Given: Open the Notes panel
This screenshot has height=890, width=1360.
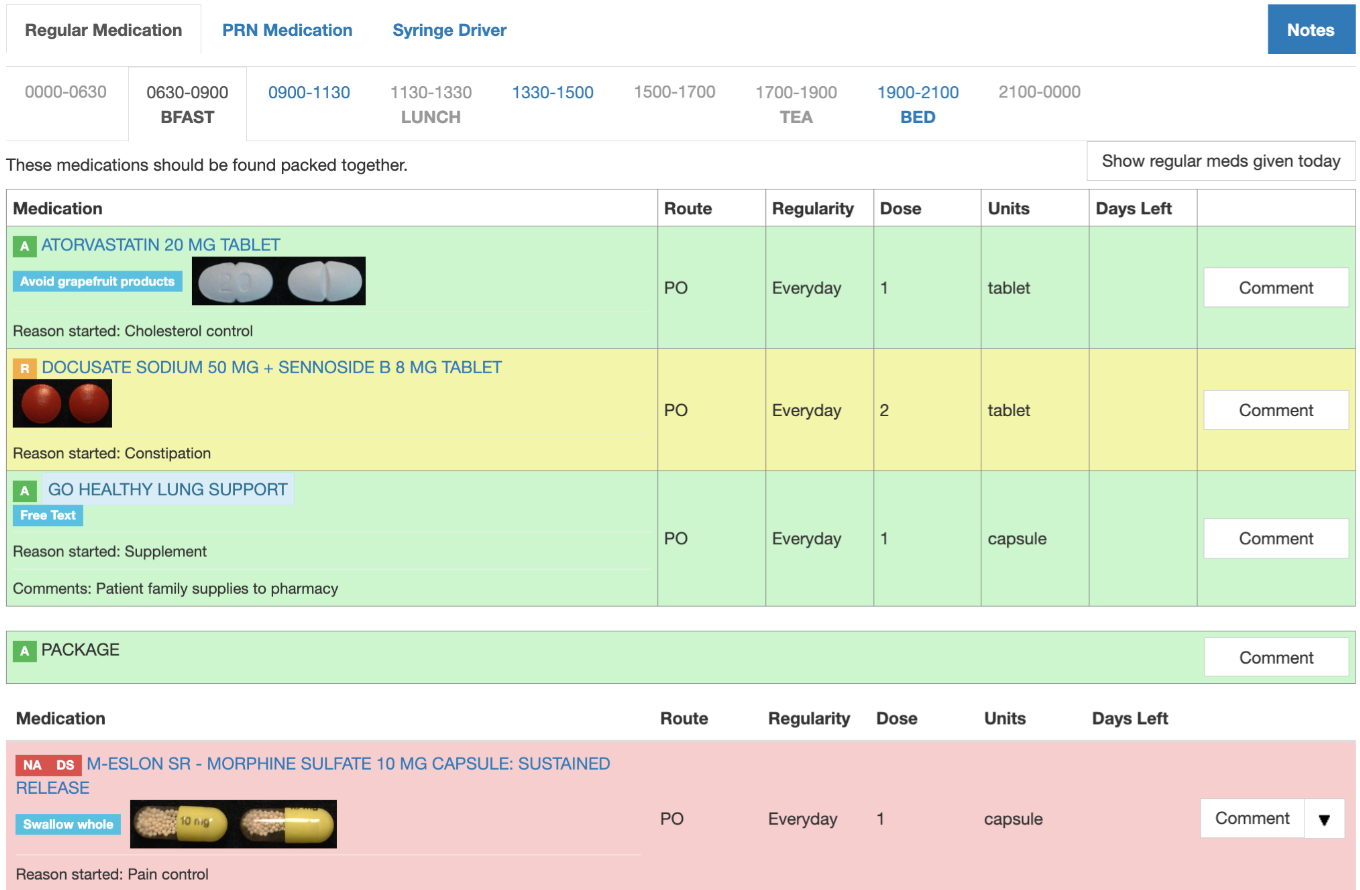Looking at the screenshot, I should pos(1310,29).
